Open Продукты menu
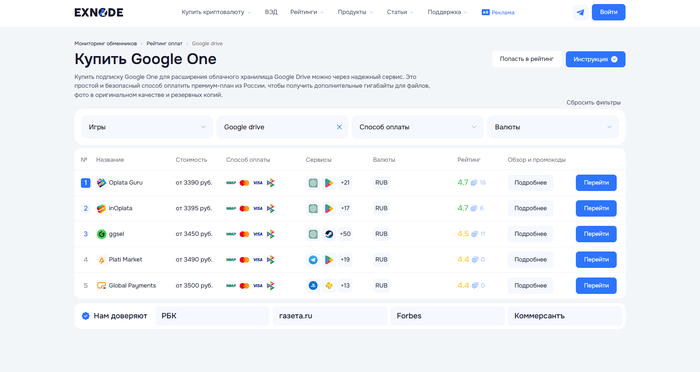Screen dimensions: 700x372 tap(355, 13)
